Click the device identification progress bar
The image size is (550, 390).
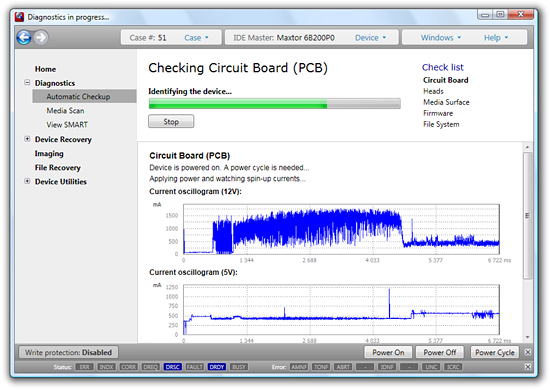(274, 103)
